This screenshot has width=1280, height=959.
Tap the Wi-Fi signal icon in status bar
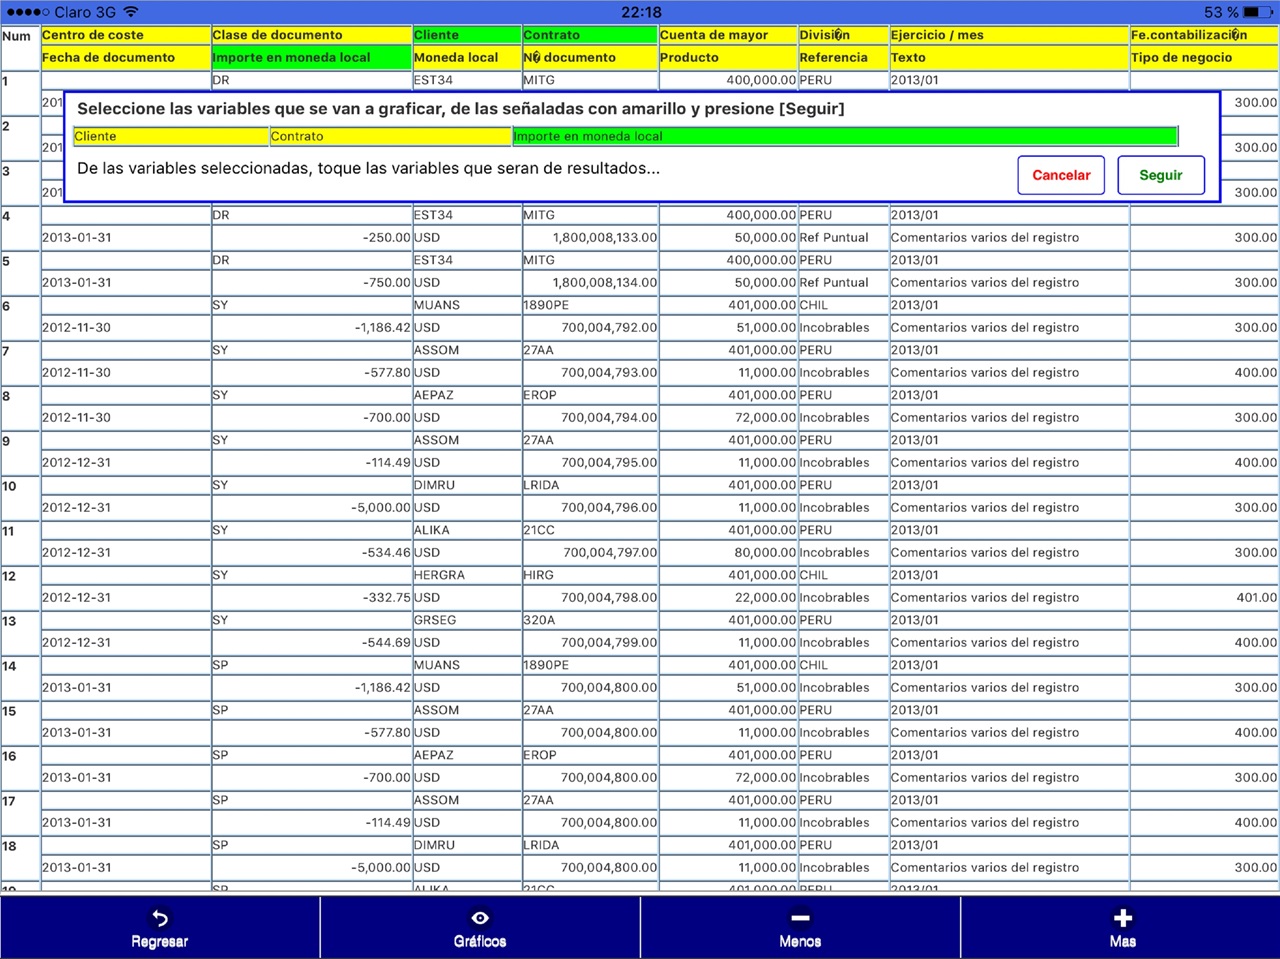(x=131, y=12)
